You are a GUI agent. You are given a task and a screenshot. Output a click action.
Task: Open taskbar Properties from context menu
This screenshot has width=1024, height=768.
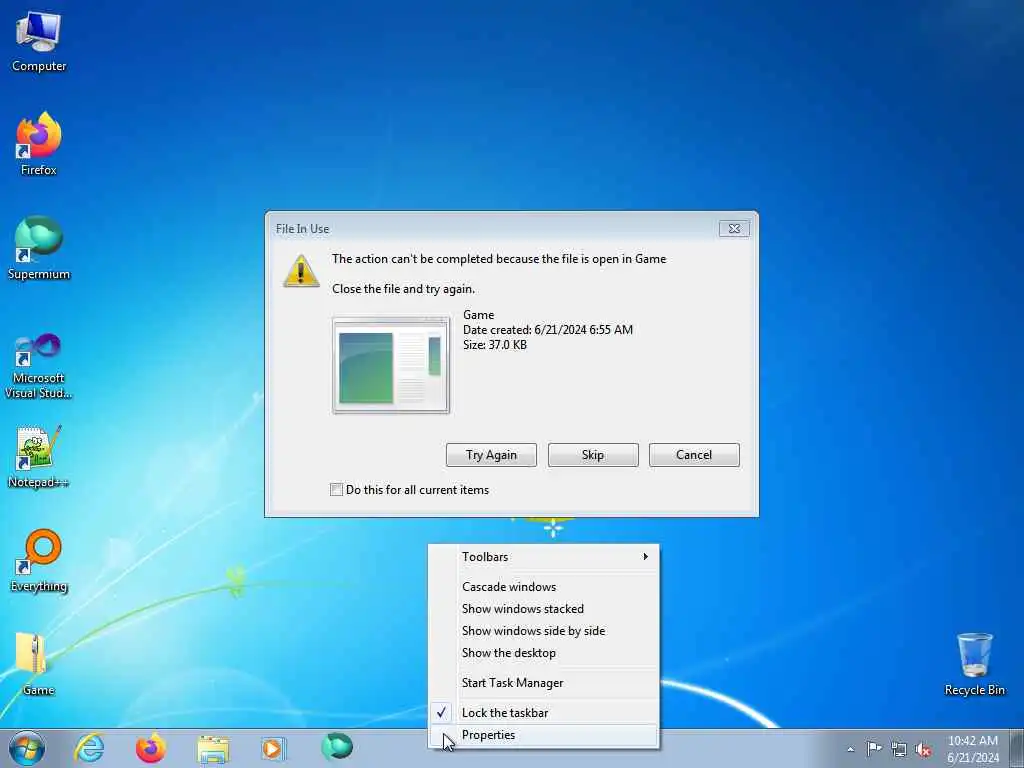tap(543, 735)
